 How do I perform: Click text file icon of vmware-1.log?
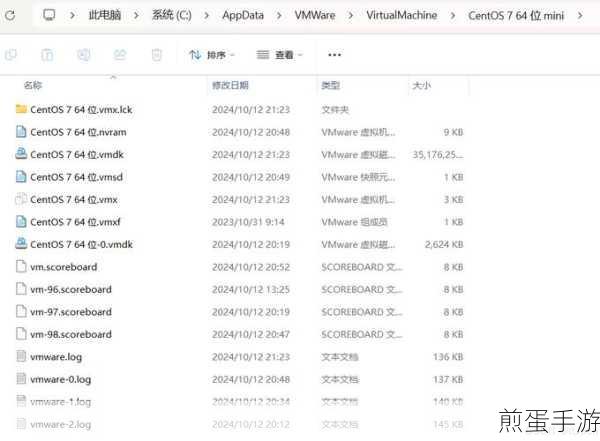21,401
